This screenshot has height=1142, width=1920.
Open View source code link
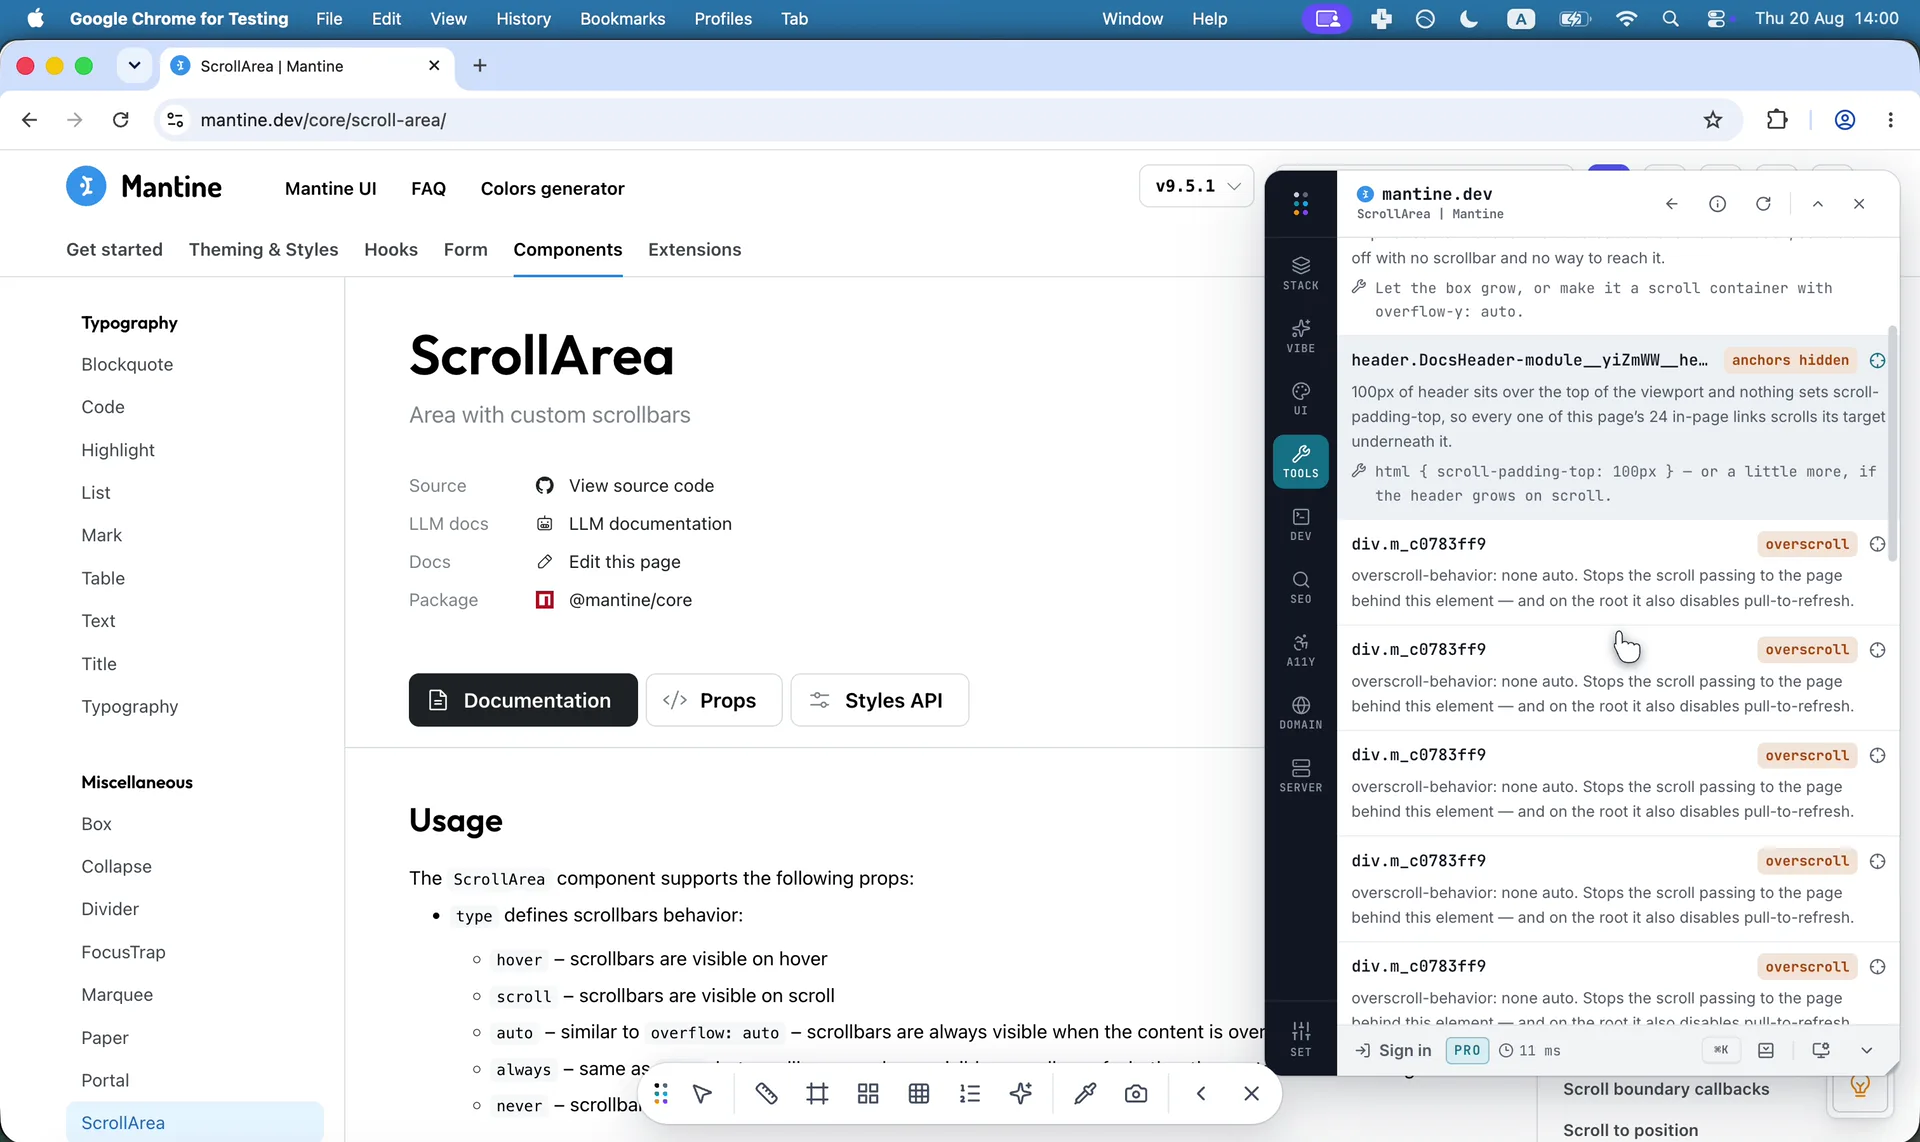pyautogui.click(x=641, y=485)
